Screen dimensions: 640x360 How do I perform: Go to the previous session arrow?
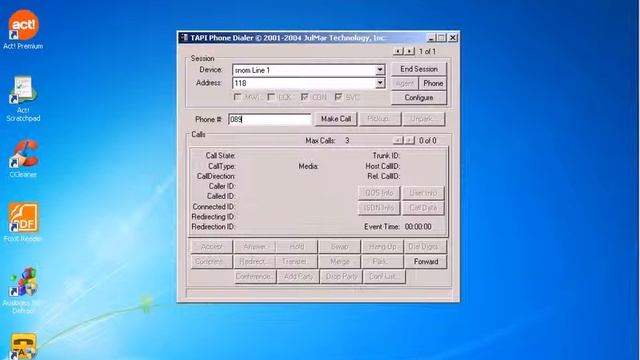(398, 51)
